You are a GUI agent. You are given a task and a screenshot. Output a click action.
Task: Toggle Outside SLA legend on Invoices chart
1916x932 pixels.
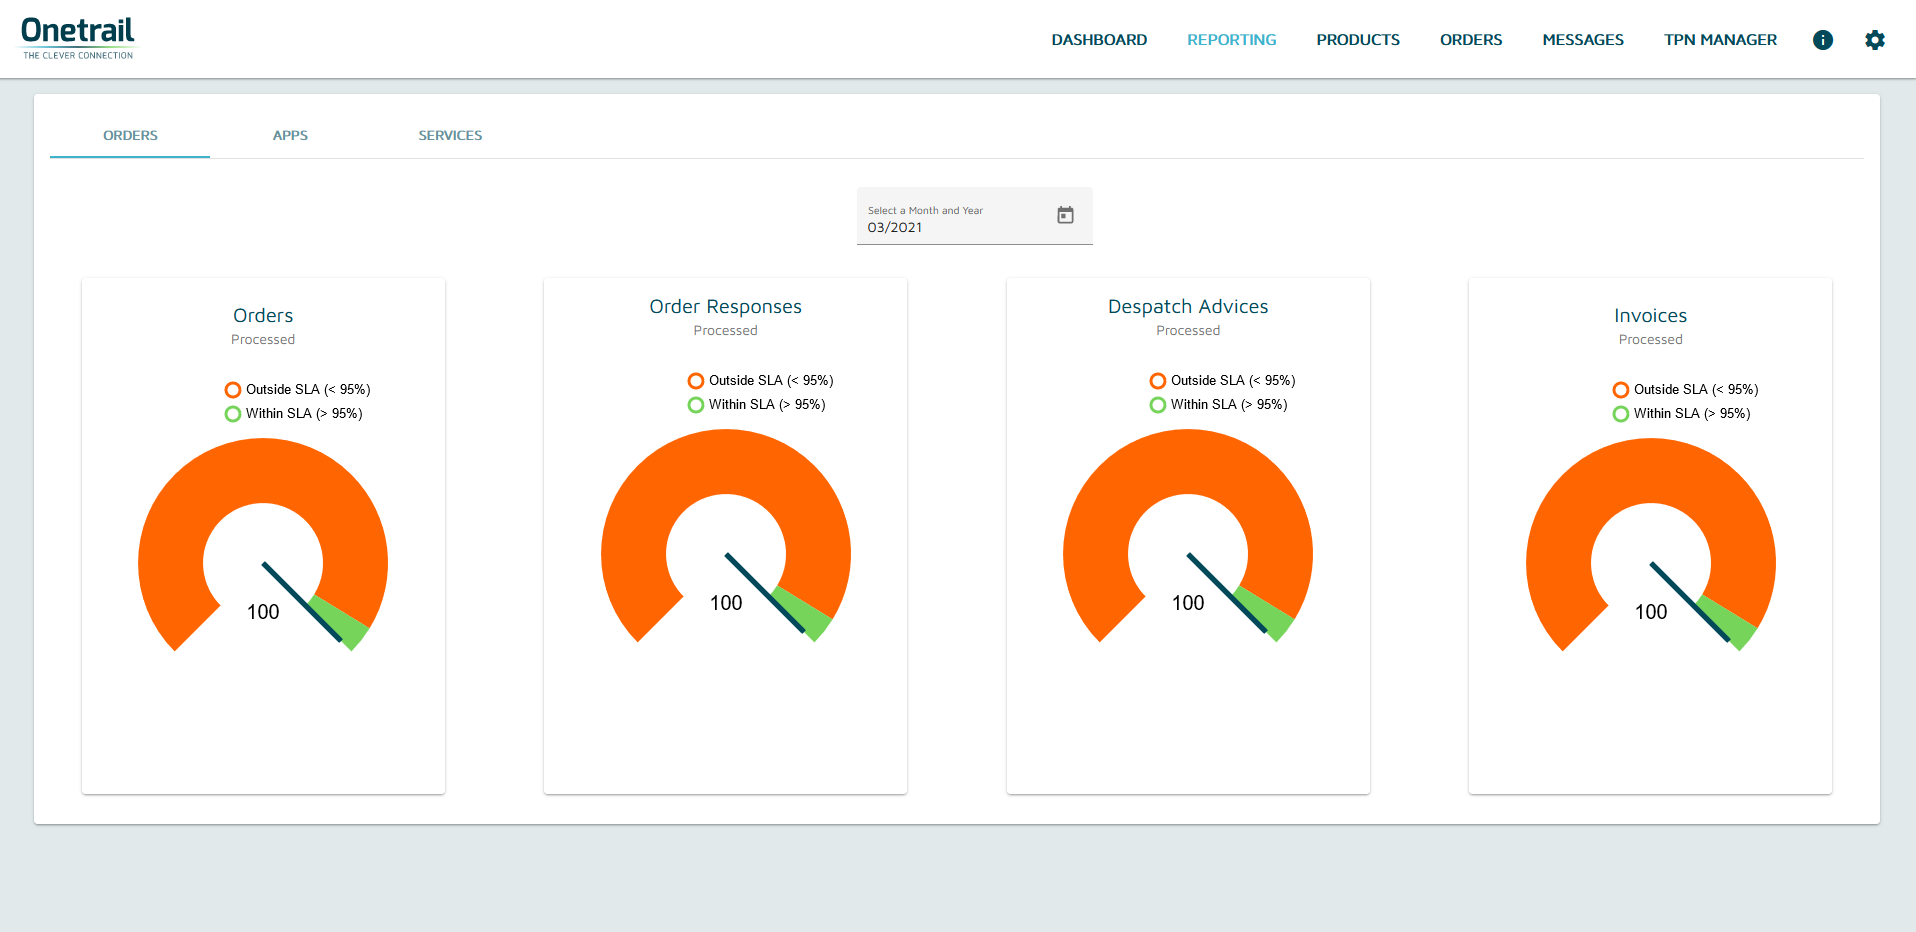click(1685, 390)
